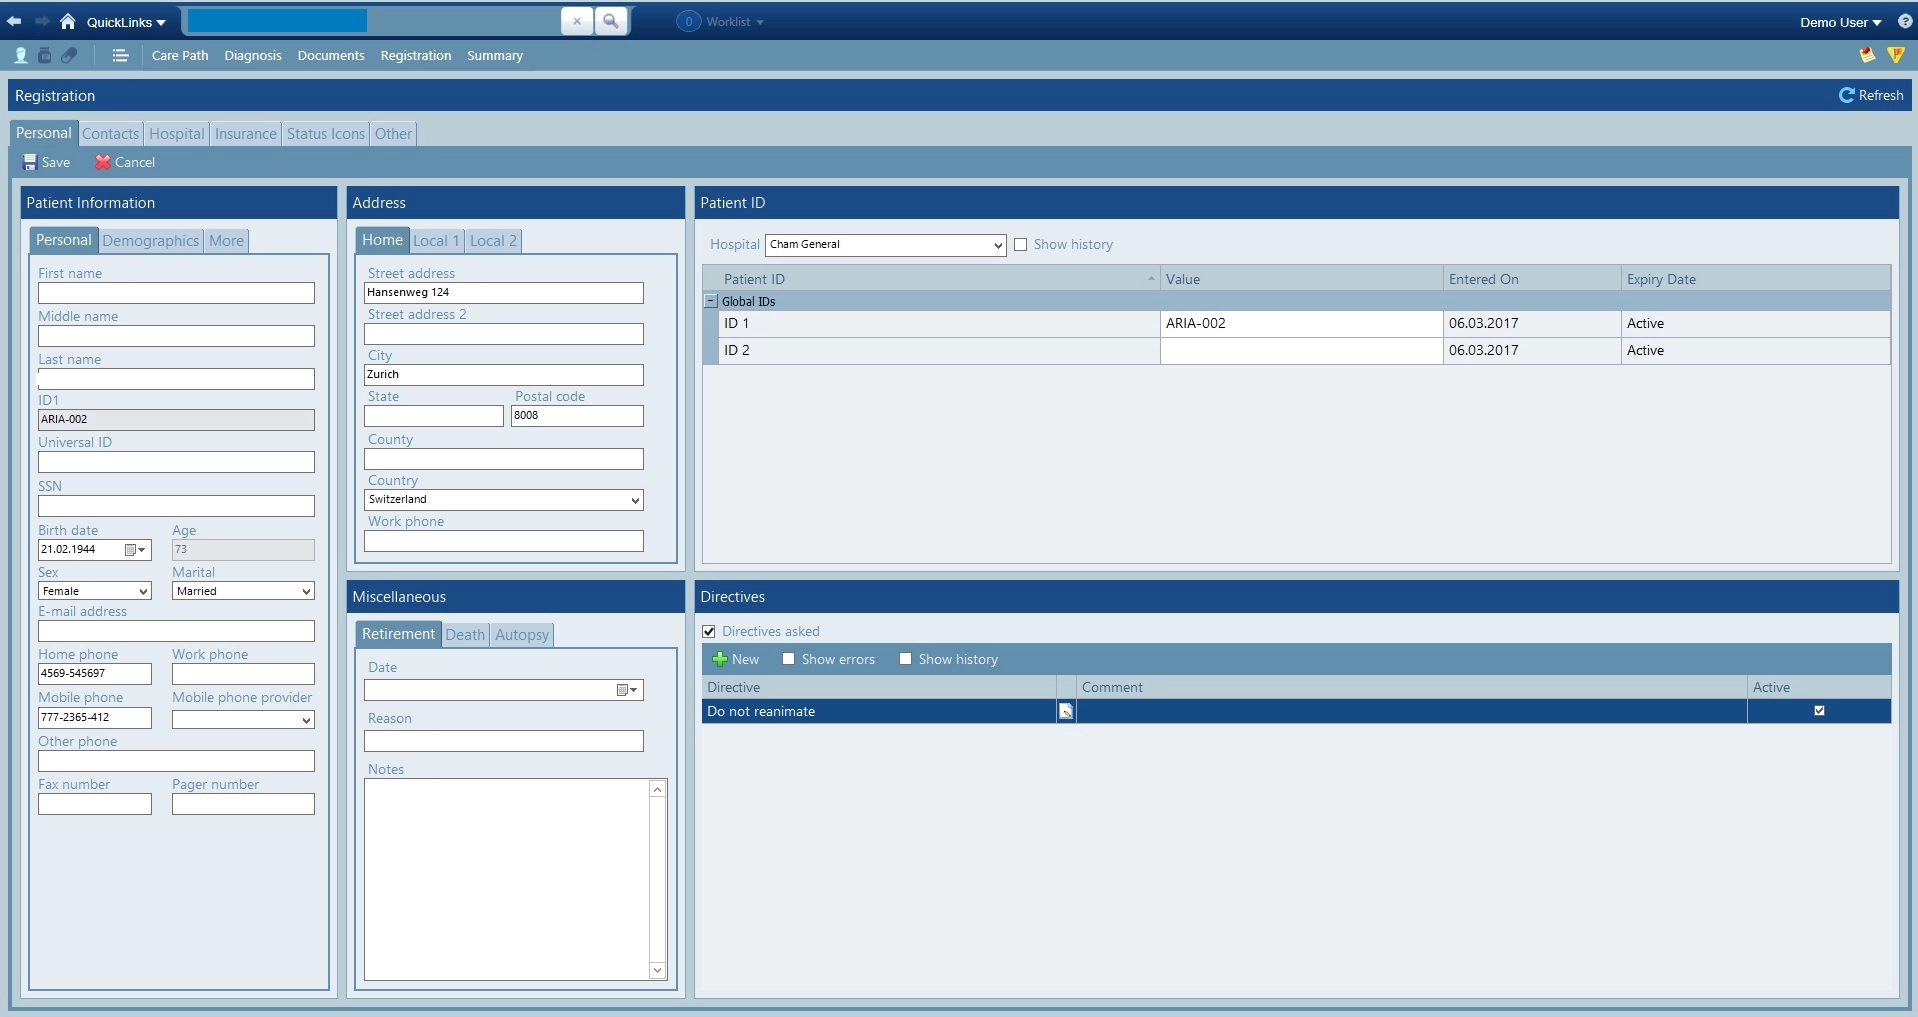
Task: Enable Show history in Patient ID panel
Action: 1021,245
